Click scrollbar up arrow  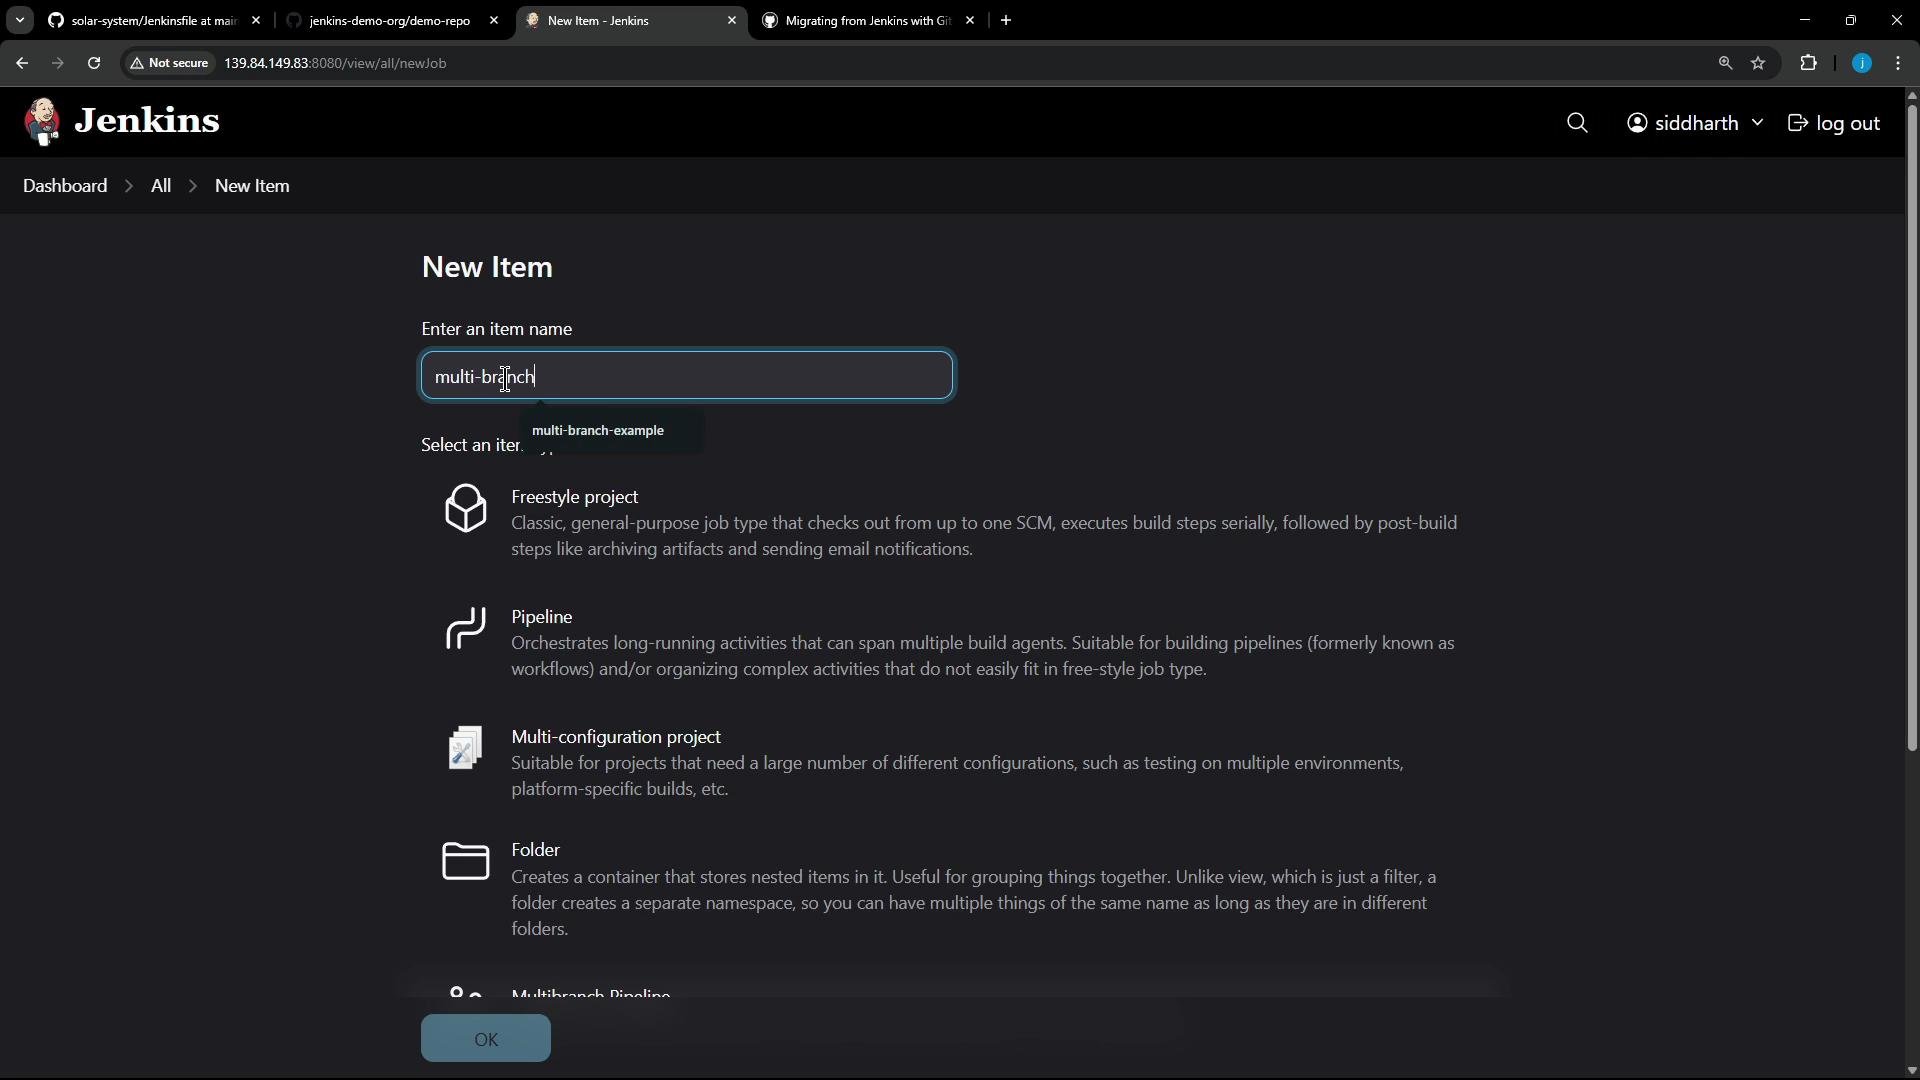[x=1911, y=95]
